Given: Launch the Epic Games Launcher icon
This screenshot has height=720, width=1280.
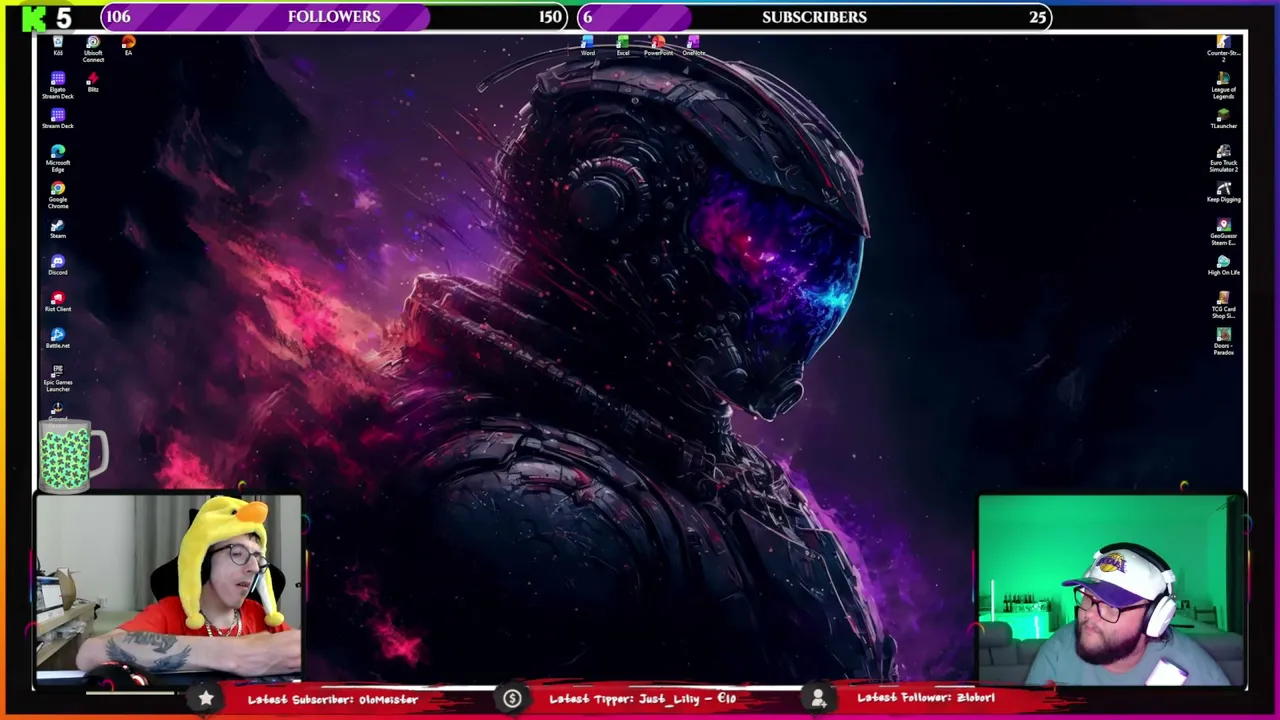Looking at the screenshot, I should pos(58,378).
